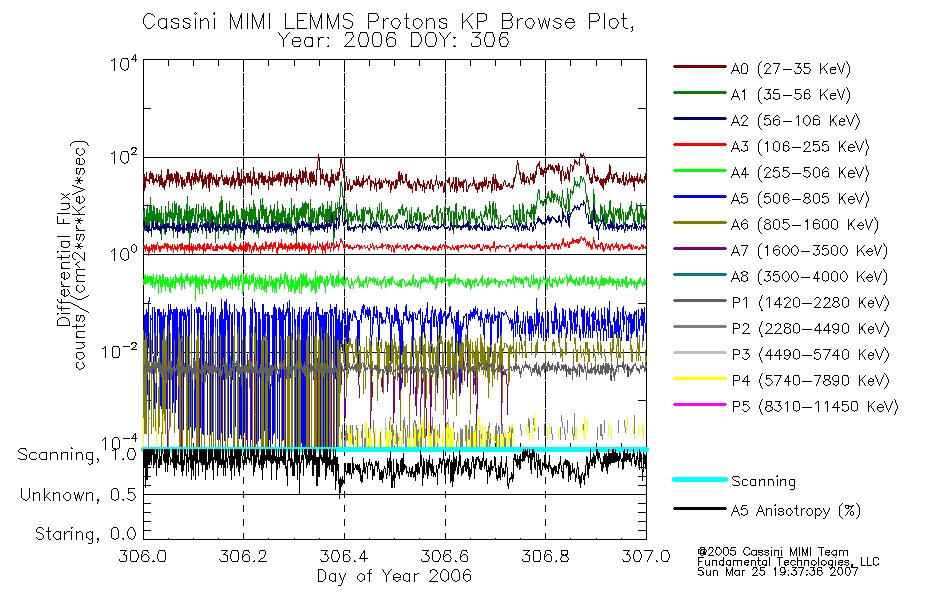The width and height of the screenshot is (950, 600).
Task: Click the olive A6 legend line swatch
Action: (700, 223)
